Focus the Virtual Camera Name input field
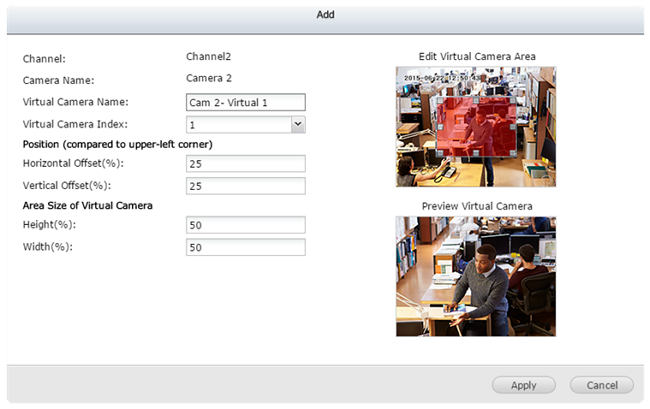This screenshot has width=650, height=409. point(246,102)
